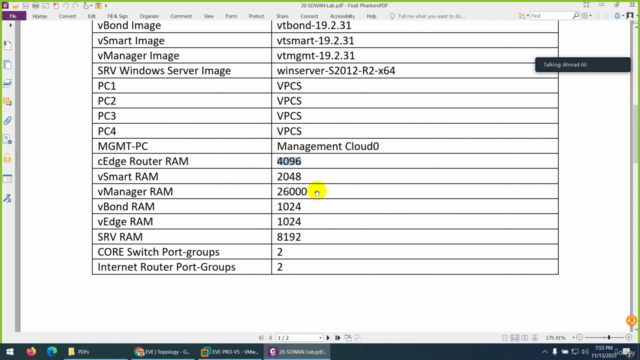
Task: Open Microsoft Edge from the taskbar
Action: point(52,351)
